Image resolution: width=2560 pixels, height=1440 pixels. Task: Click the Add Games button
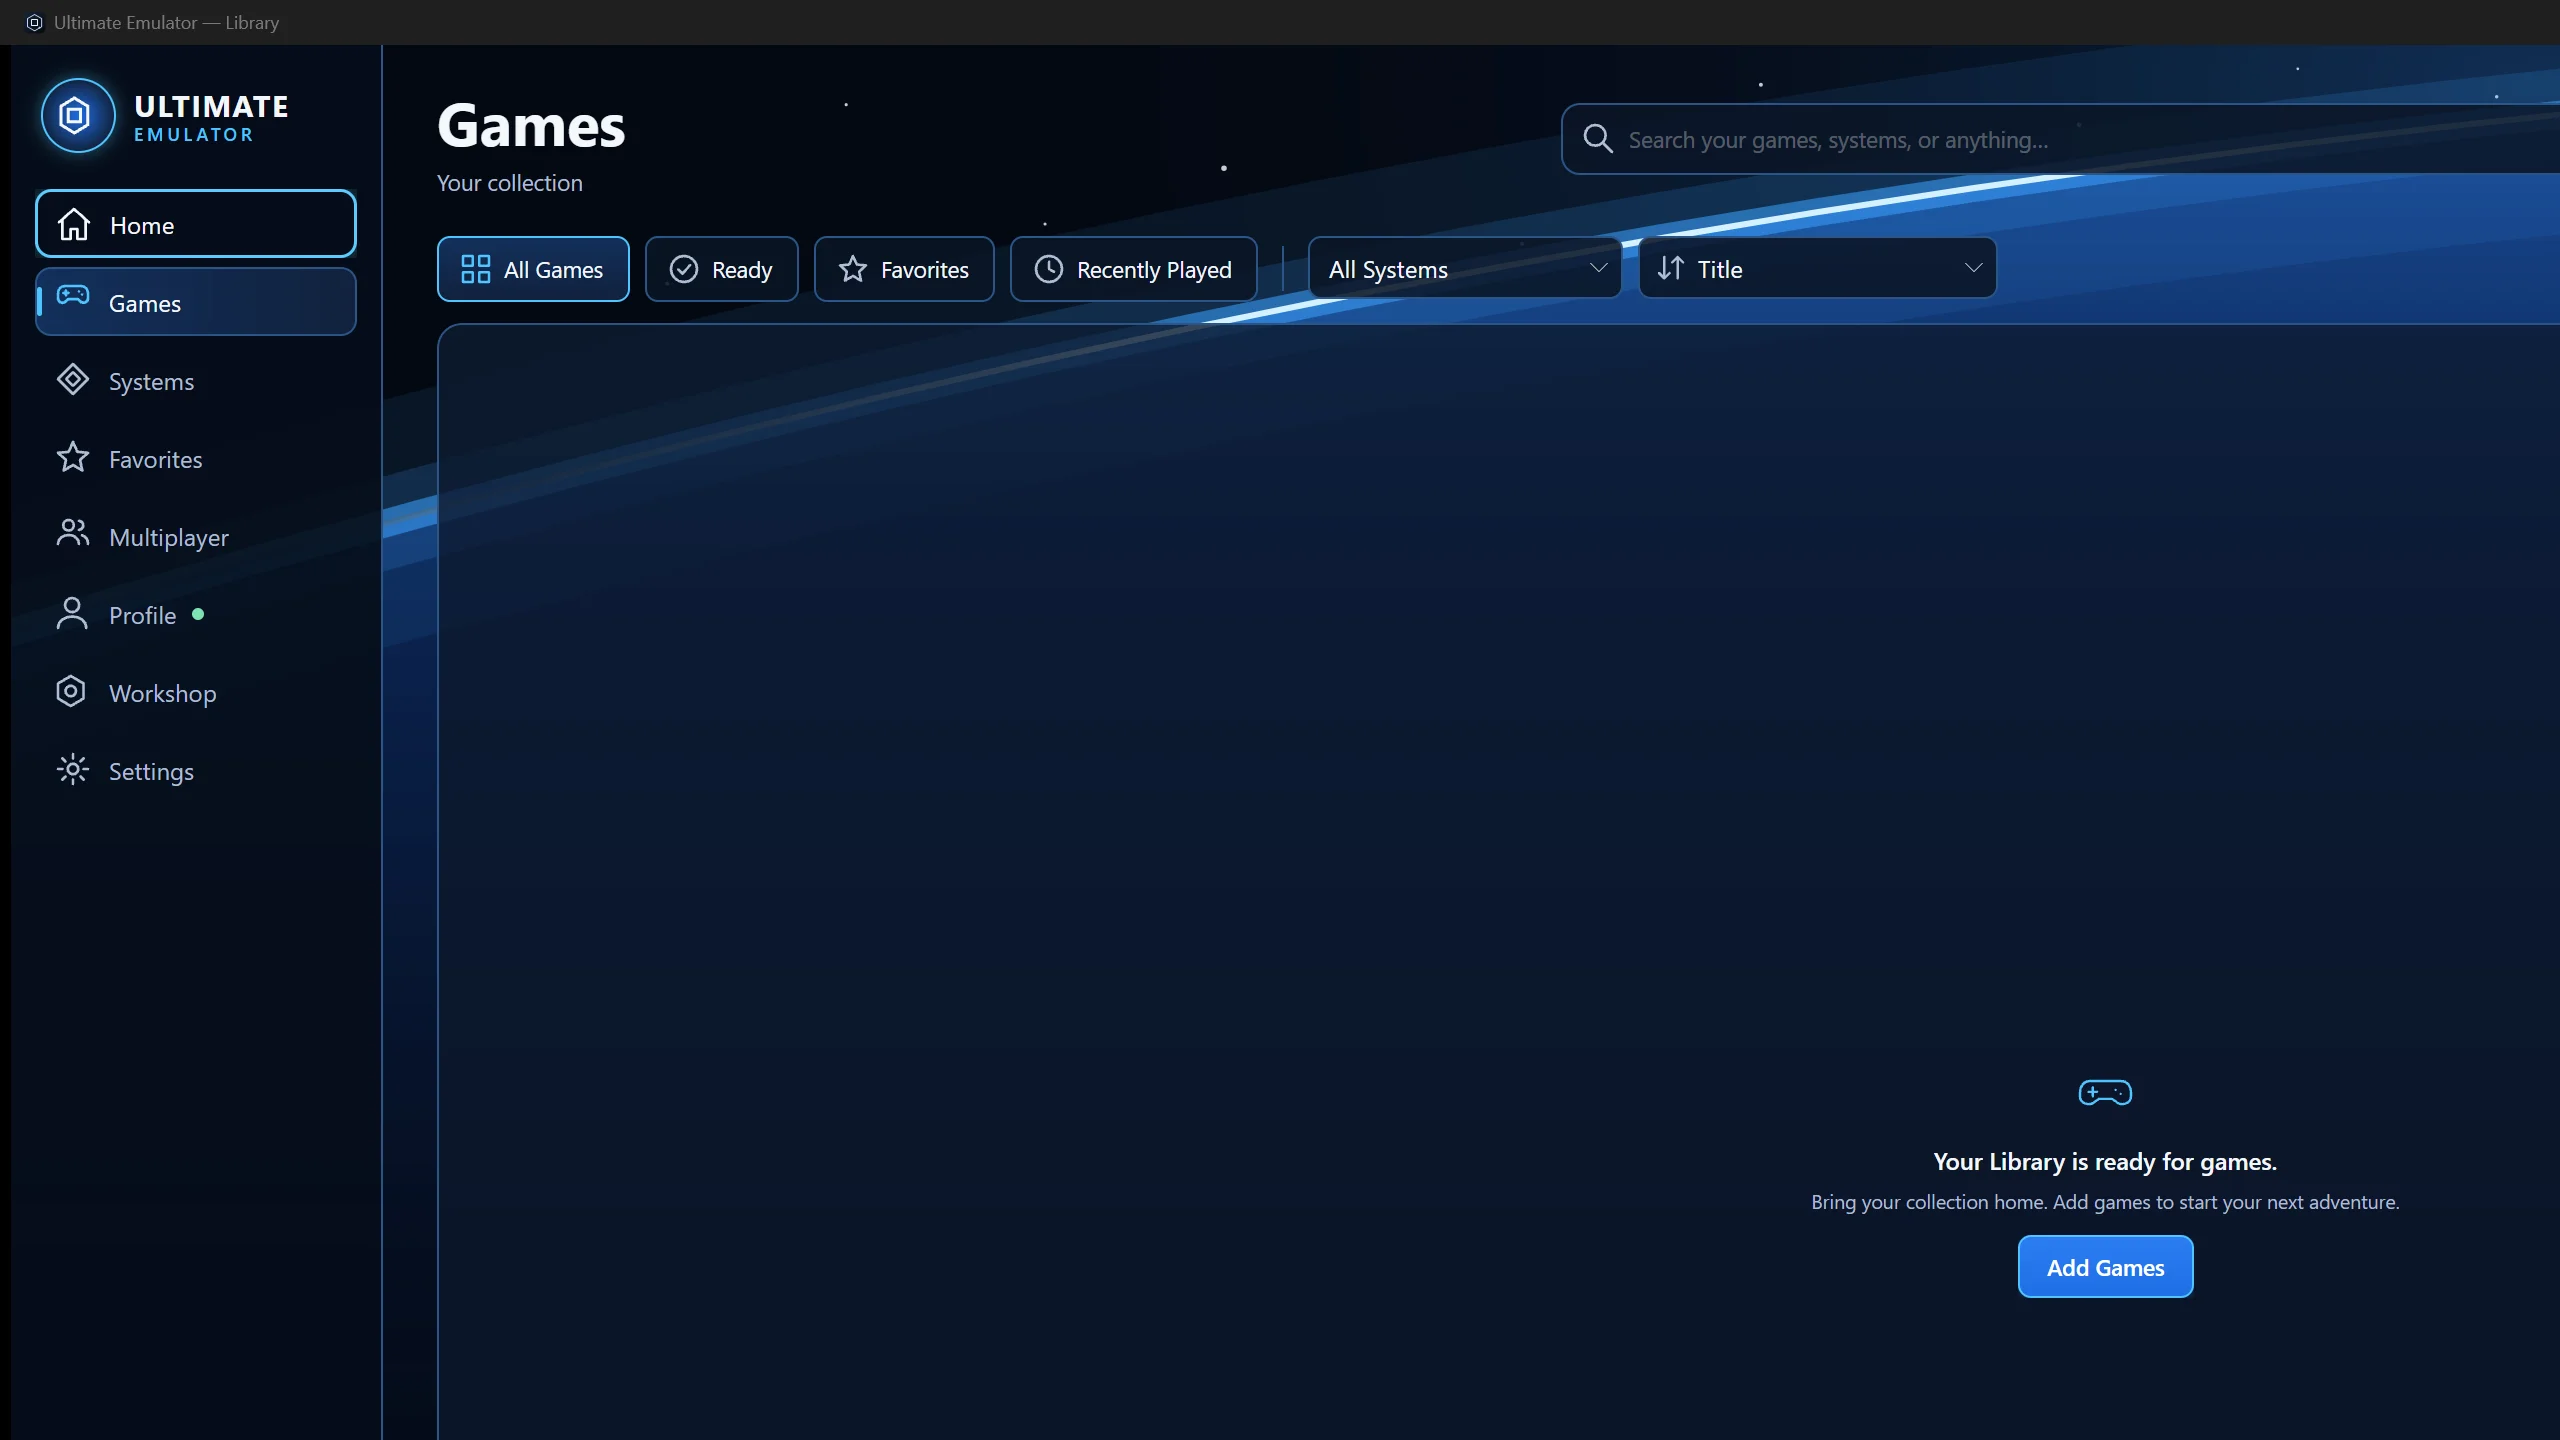[x=2105, y=1267]
